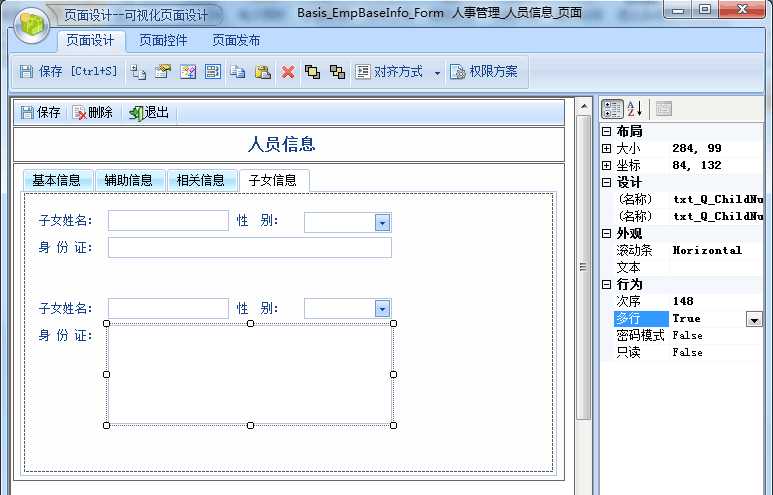The image size is (773, 495).
Task: Click the 保存 [Ctrl+S] toolbar button
Action: pos(69,72)
